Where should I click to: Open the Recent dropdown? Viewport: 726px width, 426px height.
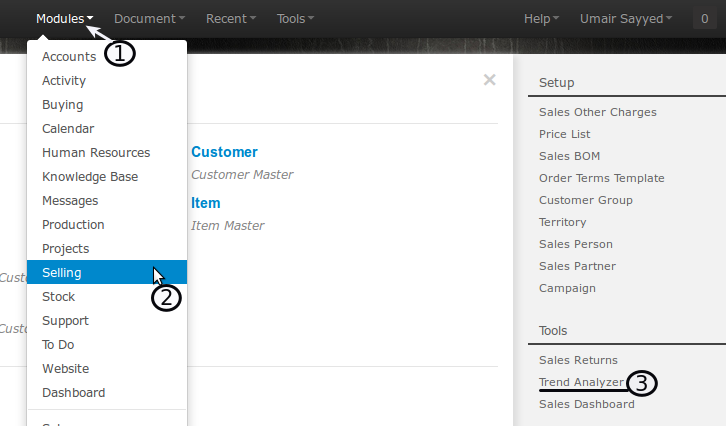tap(230, 18)
